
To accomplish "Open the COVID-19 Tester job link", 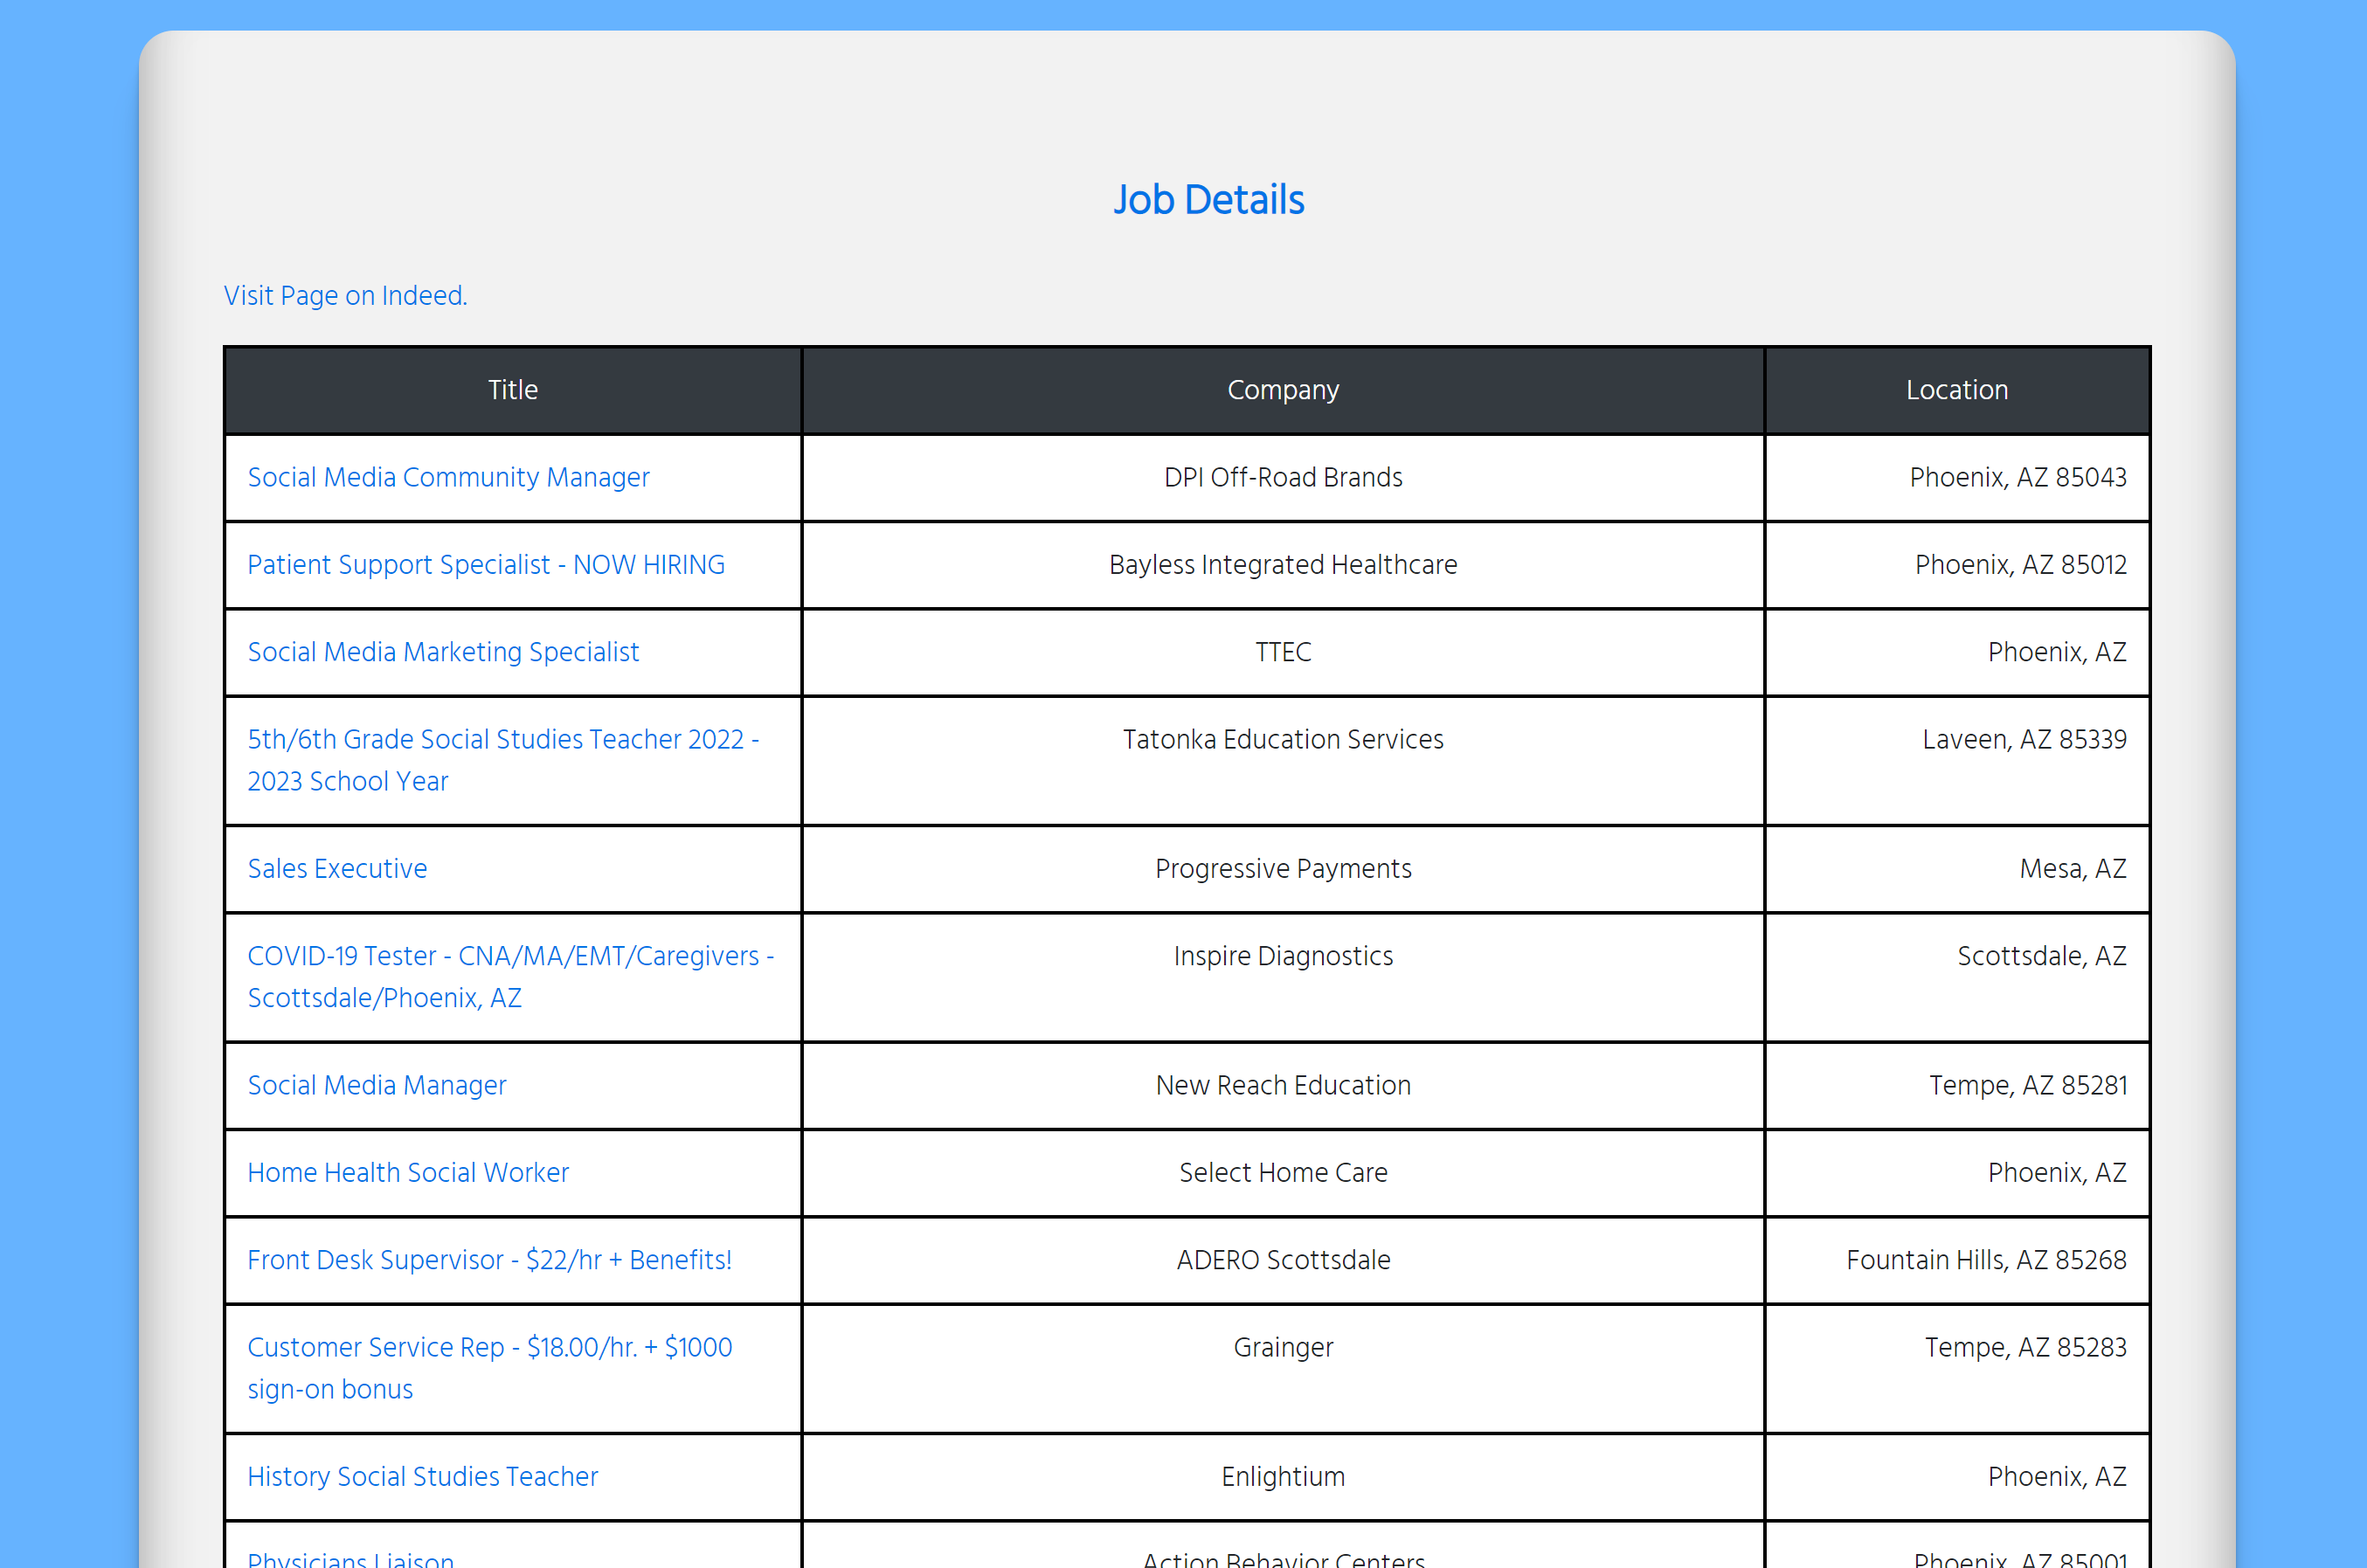I will pyautogui.click(x=510, y=977).
